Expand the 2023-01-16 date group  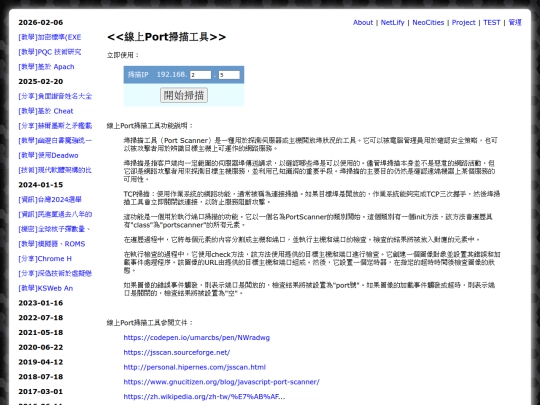(41, 303)
